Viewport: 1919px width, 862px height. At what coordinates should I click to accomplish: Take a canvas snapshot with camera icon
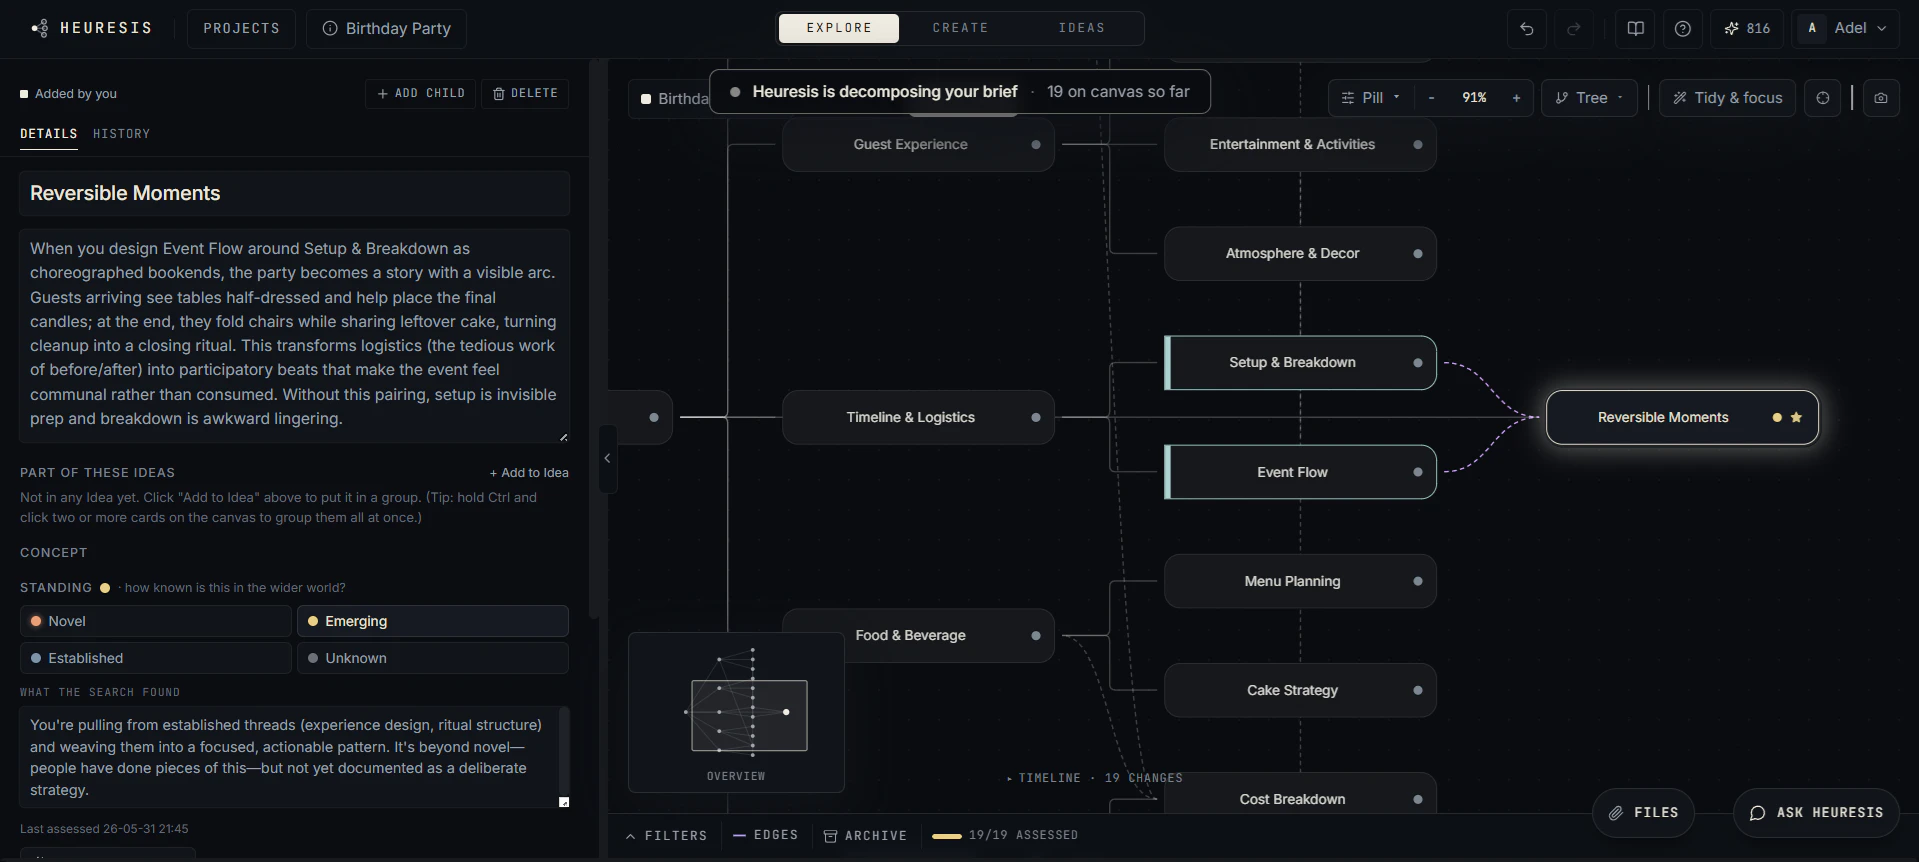tap(1881, 98)
